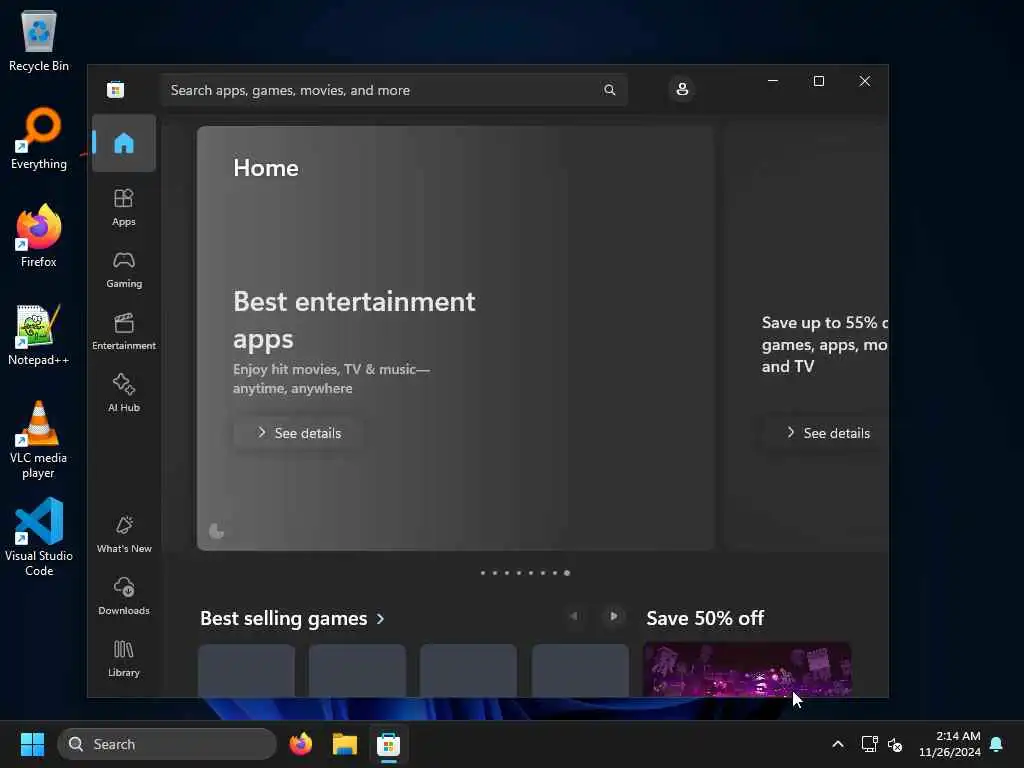Select the Everything desktop shortcut
The width and height of the screenshot is (1024, 768).
[x=39, y=138]
